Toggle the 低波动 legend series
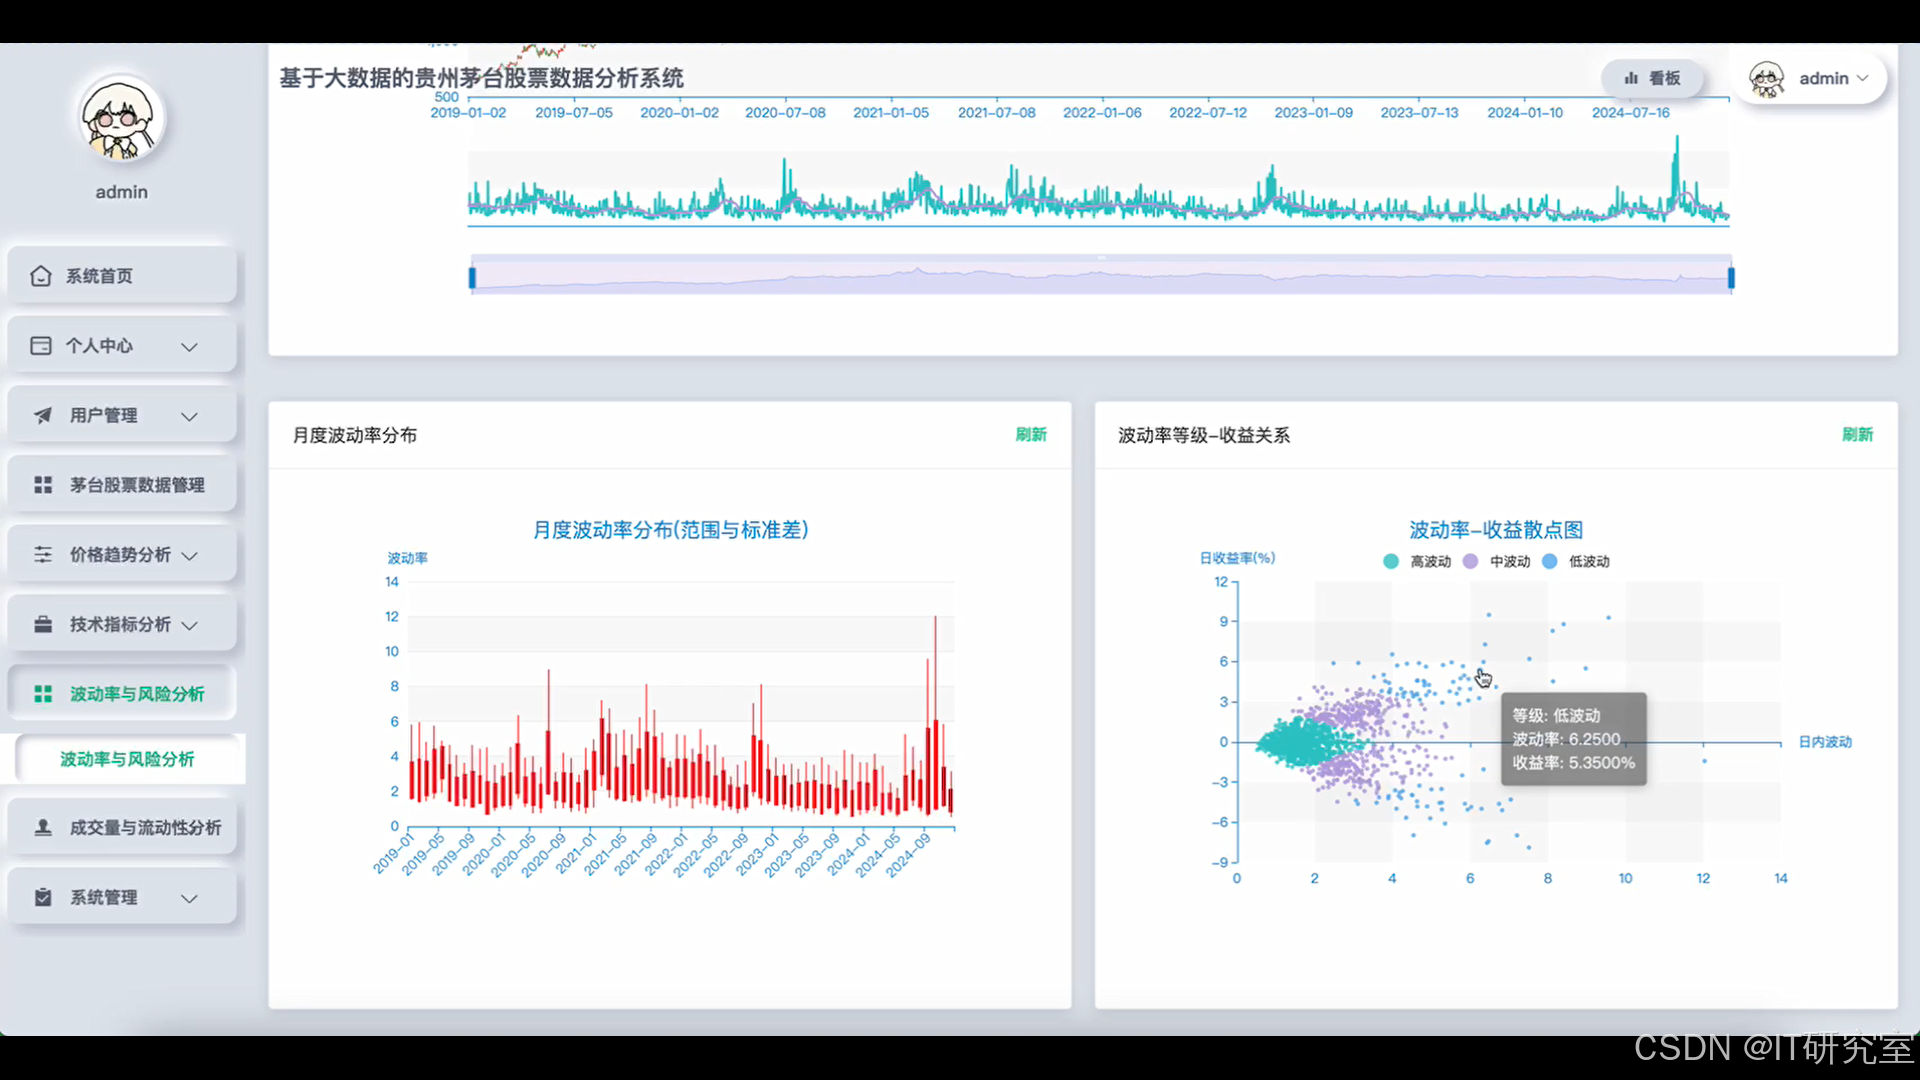Screen dimensions: 1920x1080 click(x=1576, y=561)
